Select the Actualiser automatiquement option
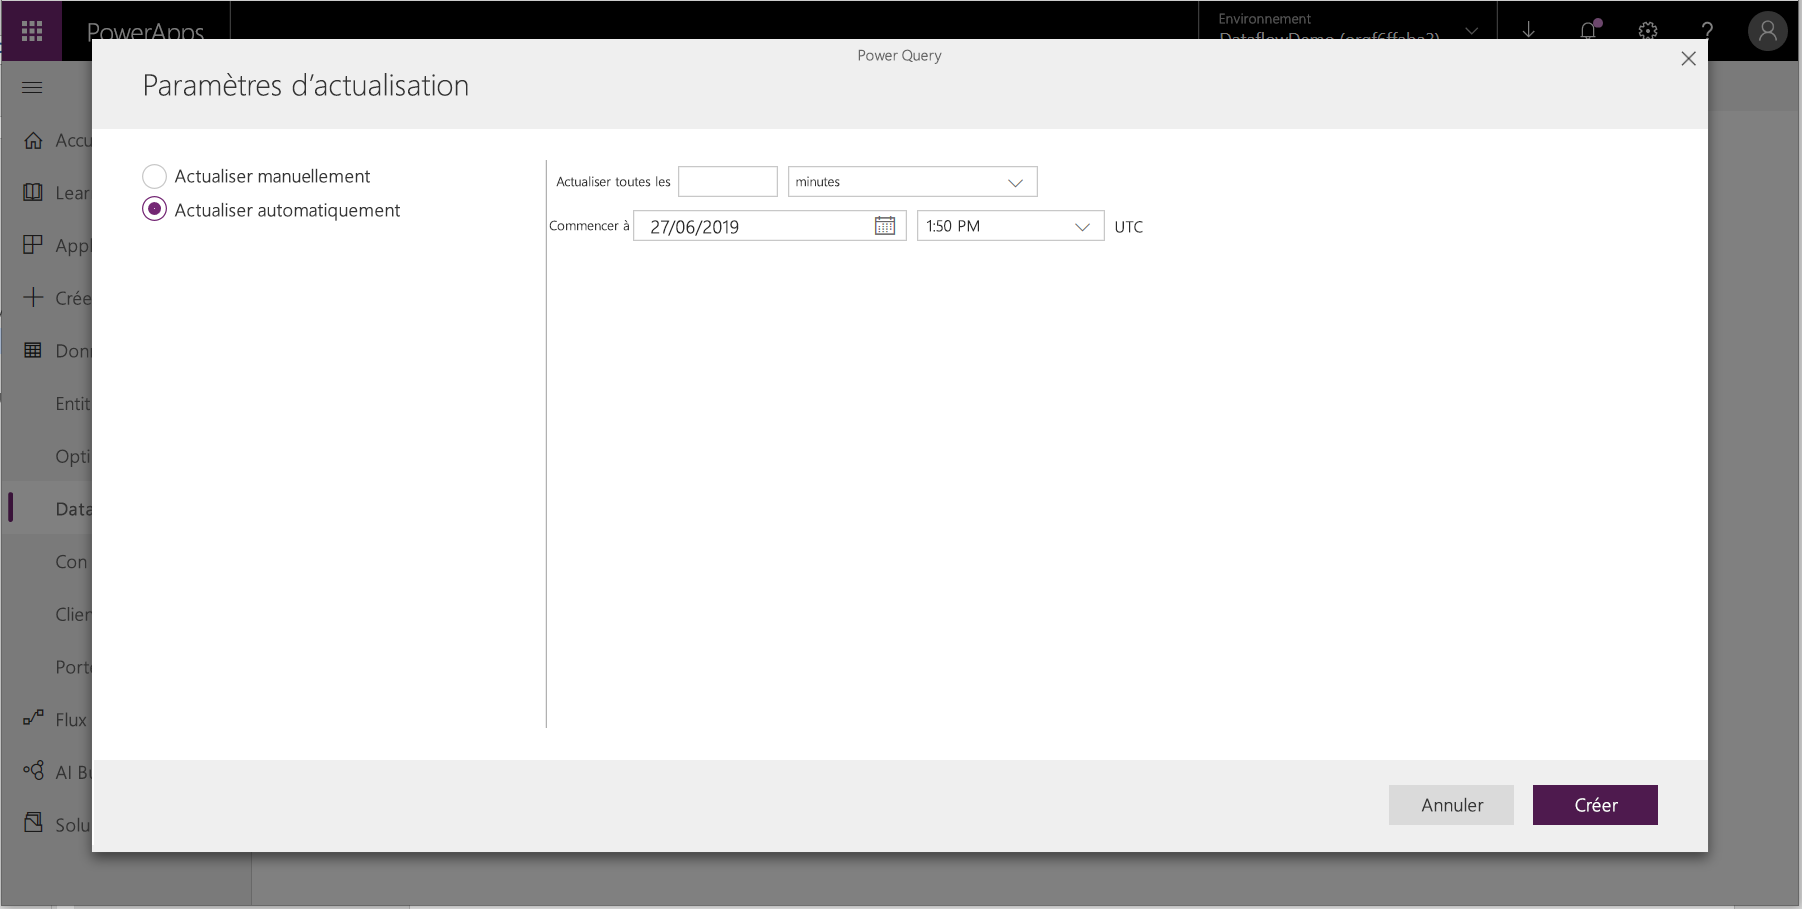Screen dimensions: 1802x909 tap(155, 209)
